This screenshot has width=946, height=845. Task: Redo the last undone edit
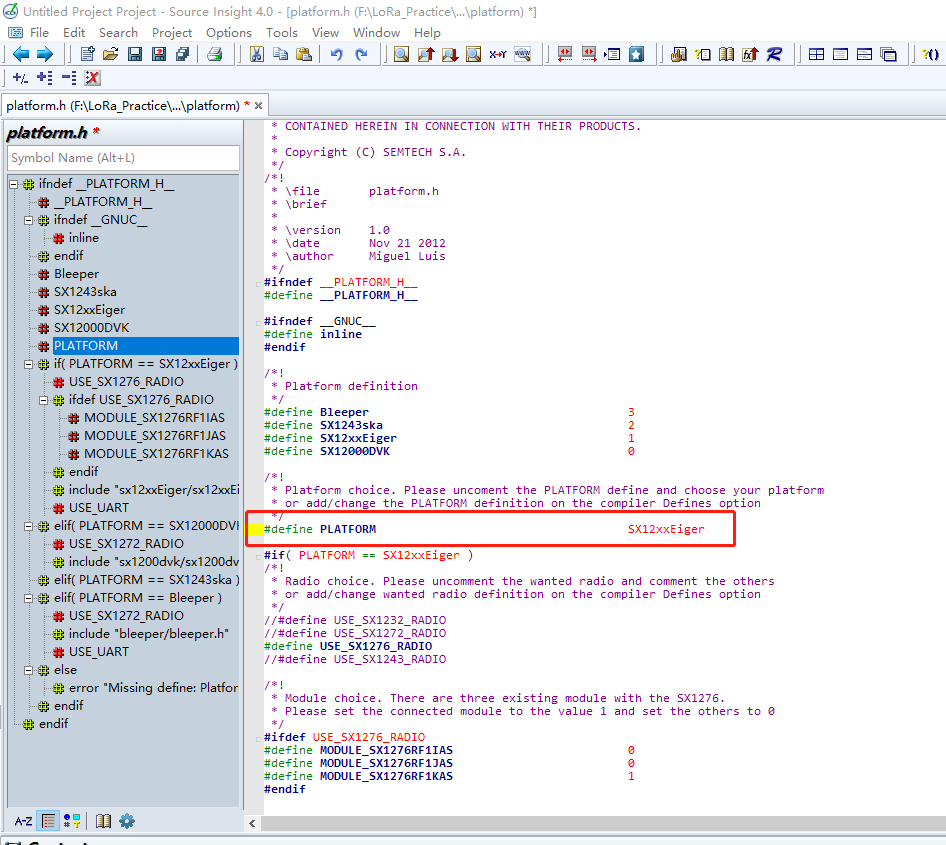[361, 54]
